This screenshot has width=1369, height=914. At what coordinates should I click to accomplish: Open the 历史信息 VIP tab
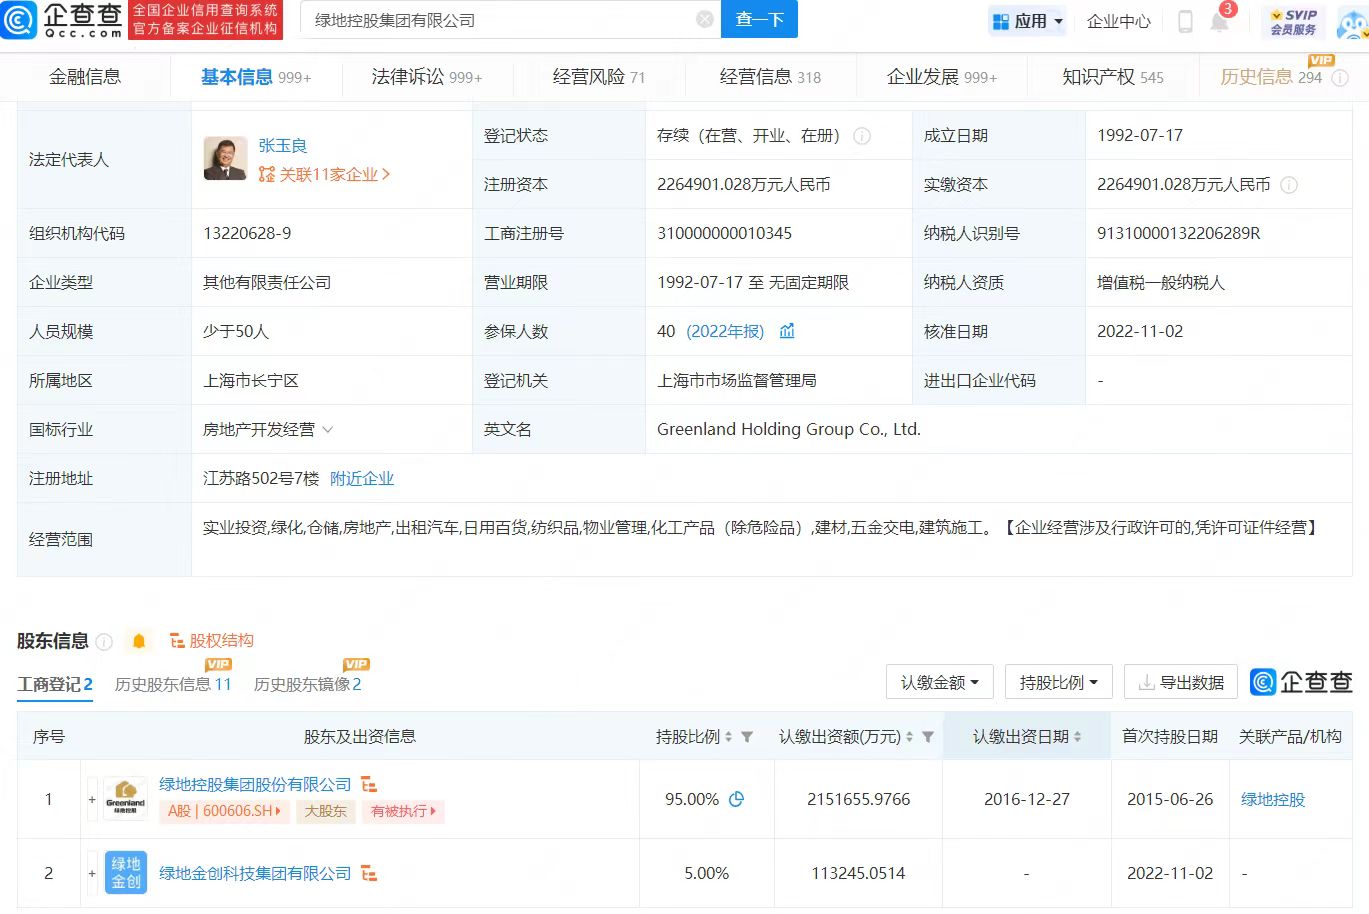(1271, 77)
